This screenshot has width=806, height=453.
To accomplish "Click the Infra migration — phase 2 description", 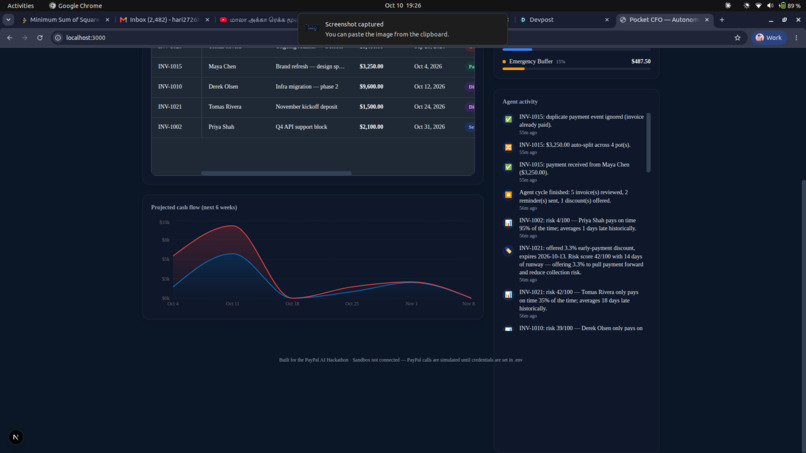I will 307,86.
